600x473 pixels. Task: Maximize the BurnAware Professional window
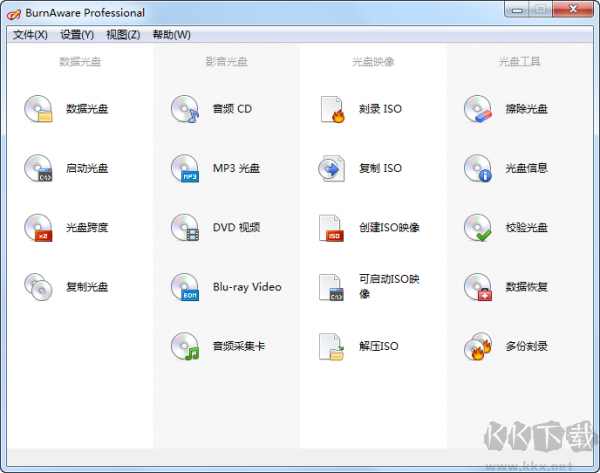coord(540,9)
